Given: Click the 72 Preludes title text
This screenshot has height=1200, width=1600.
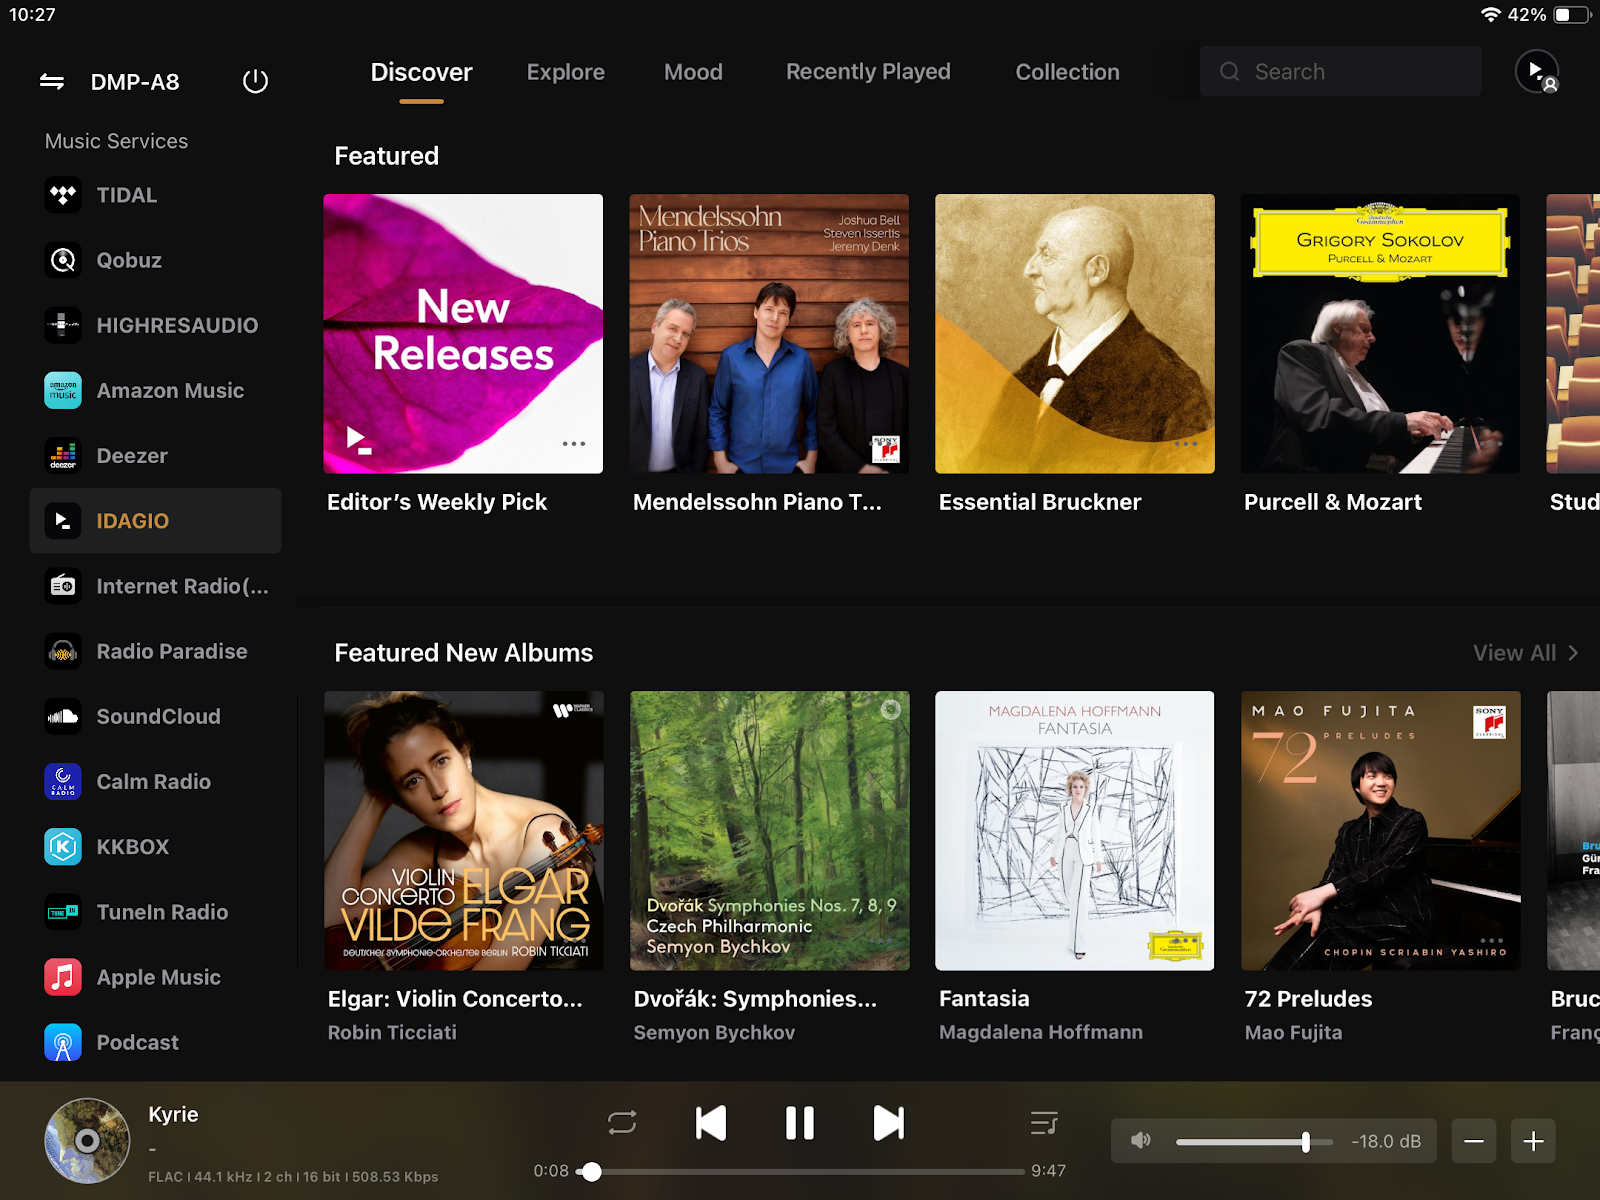Looking at the screenshot, I should (x=1308, y=999).
